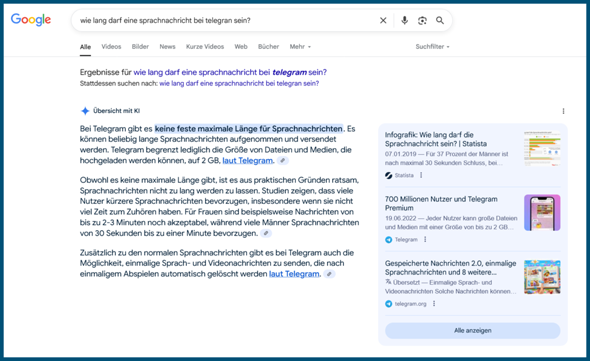
Task: Click the Statista infographic thumbnail
Action: pyautogui.click(x=542, y=148)
